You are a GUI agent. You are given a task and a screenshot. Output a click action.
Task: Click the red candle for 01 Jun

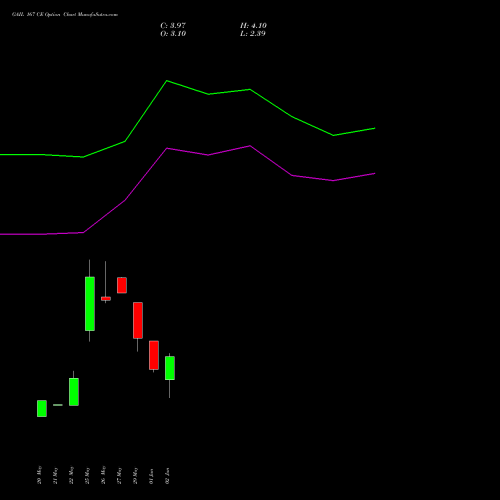pyautogui.click(x=154, y=355)
